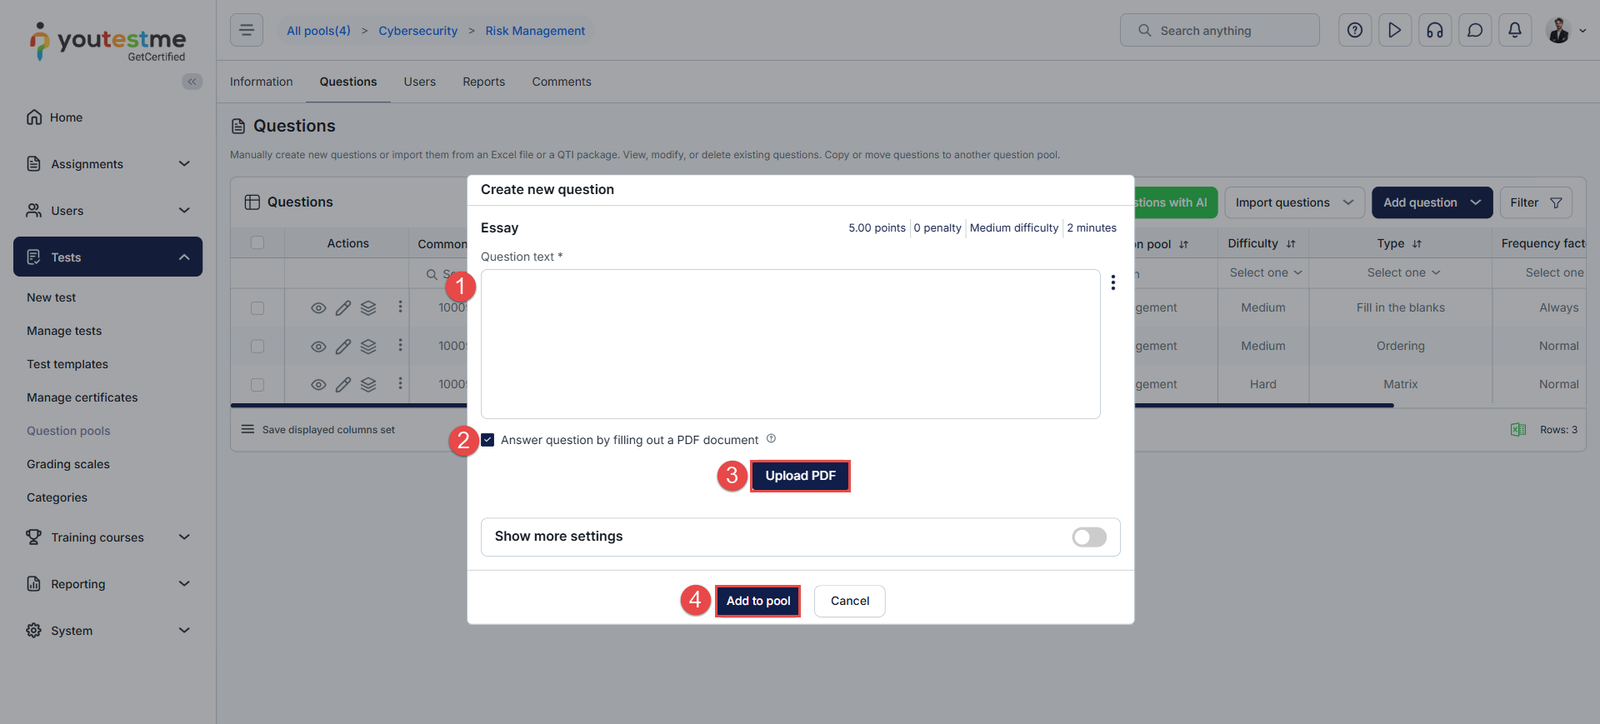Click the three-dot menu beside question text

1113,283
